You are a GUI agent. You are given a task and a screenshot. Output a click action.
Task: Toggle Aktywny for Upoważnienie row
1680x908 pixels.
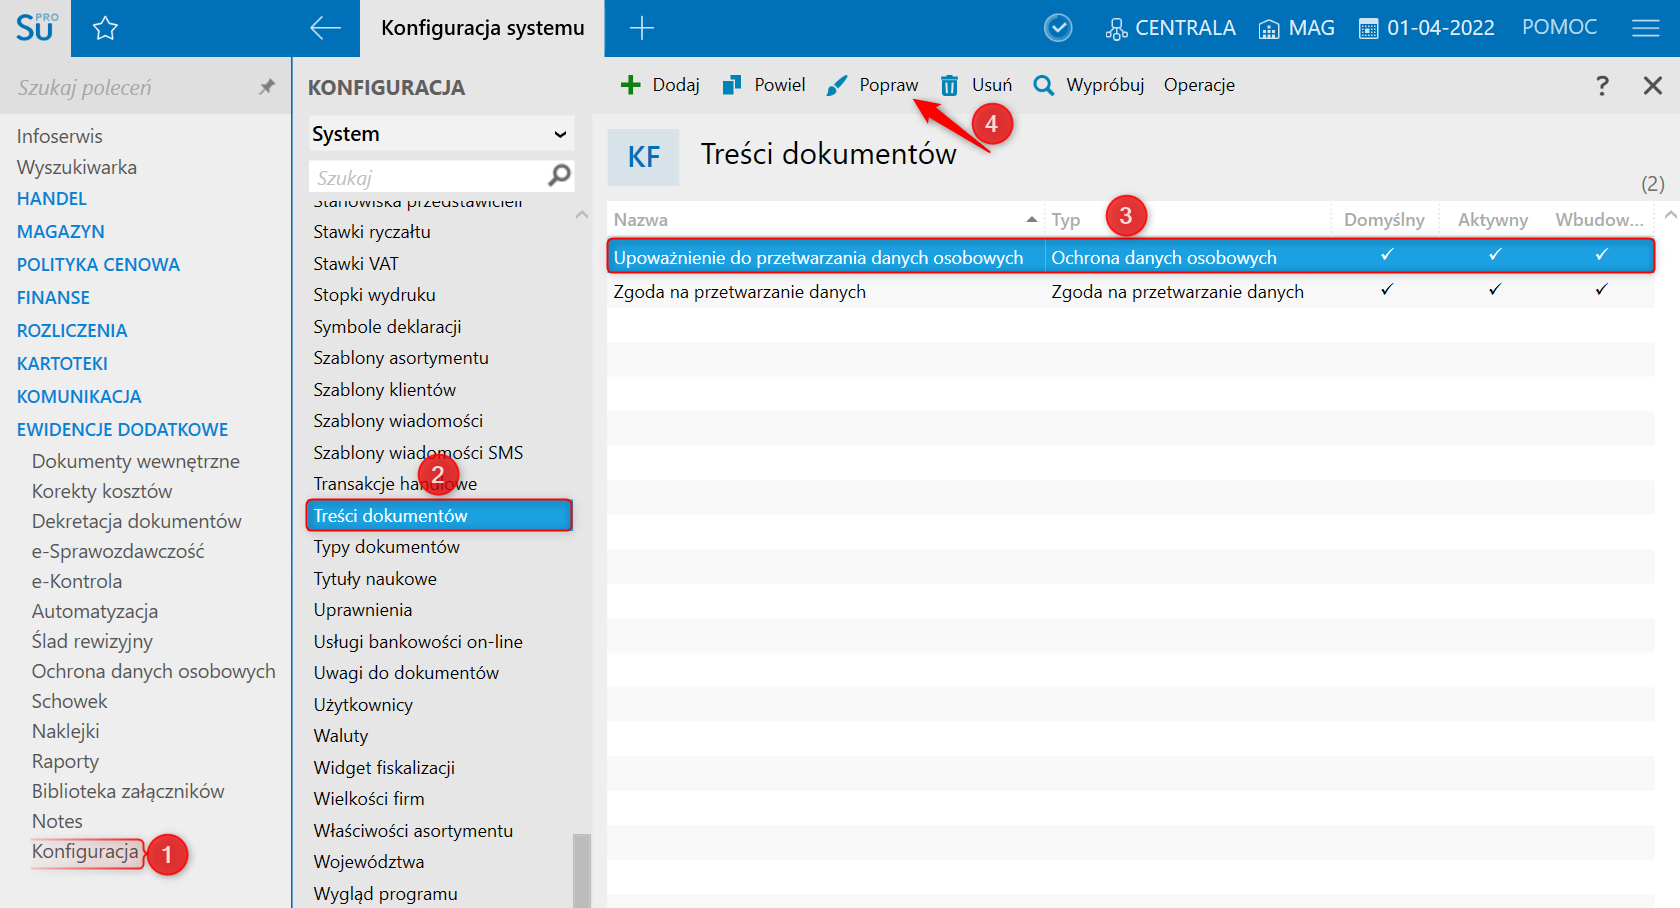coord(1495,256)
